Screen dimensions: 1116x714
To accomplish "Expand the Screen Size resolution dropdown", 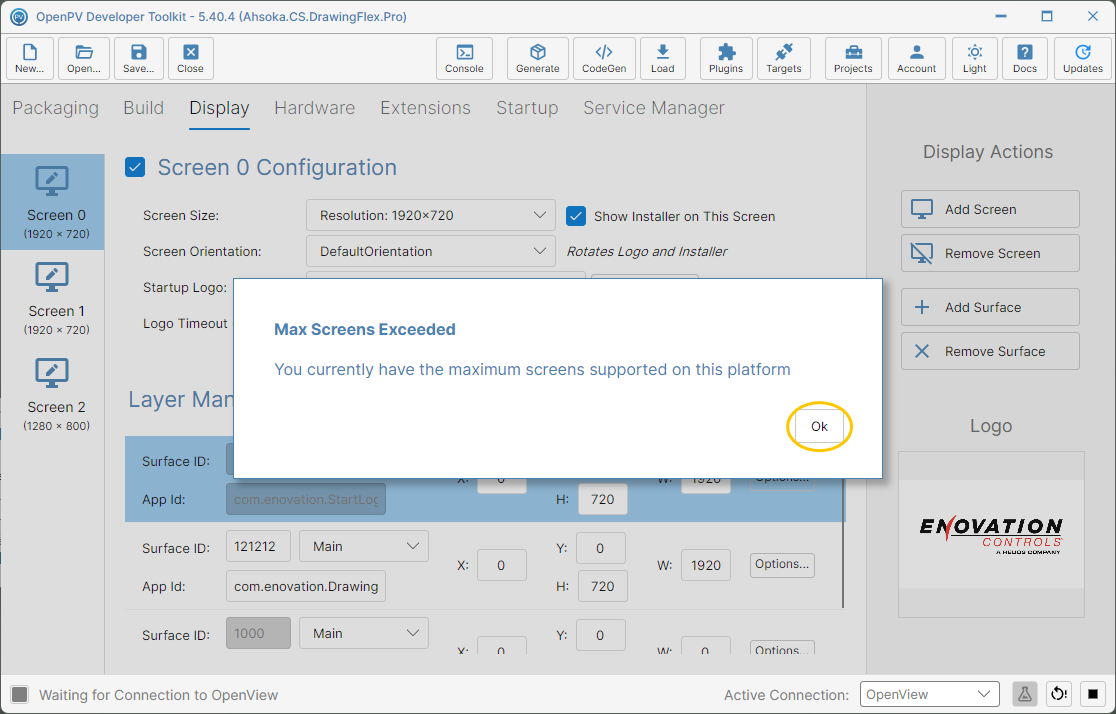I will 431,216.
